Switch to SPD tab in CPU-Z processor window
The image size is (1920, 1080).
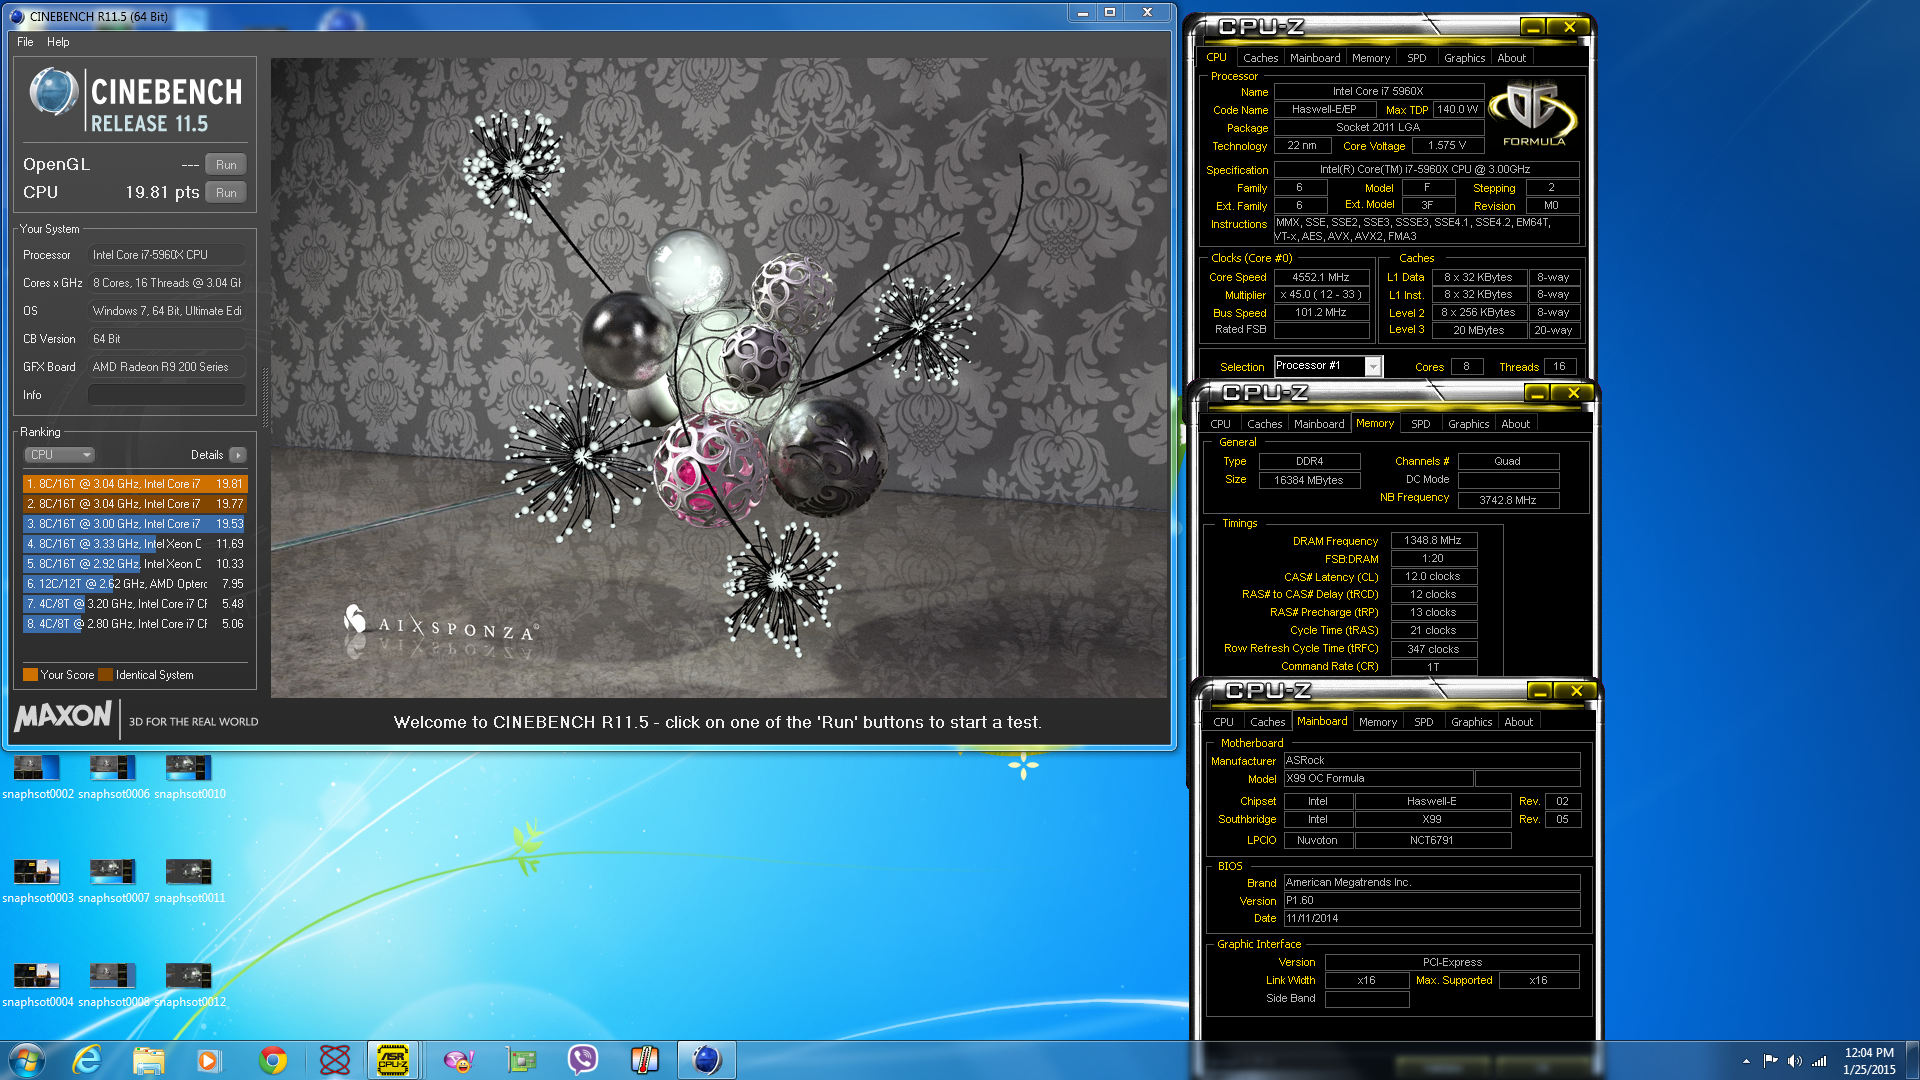click(1416, 58)
